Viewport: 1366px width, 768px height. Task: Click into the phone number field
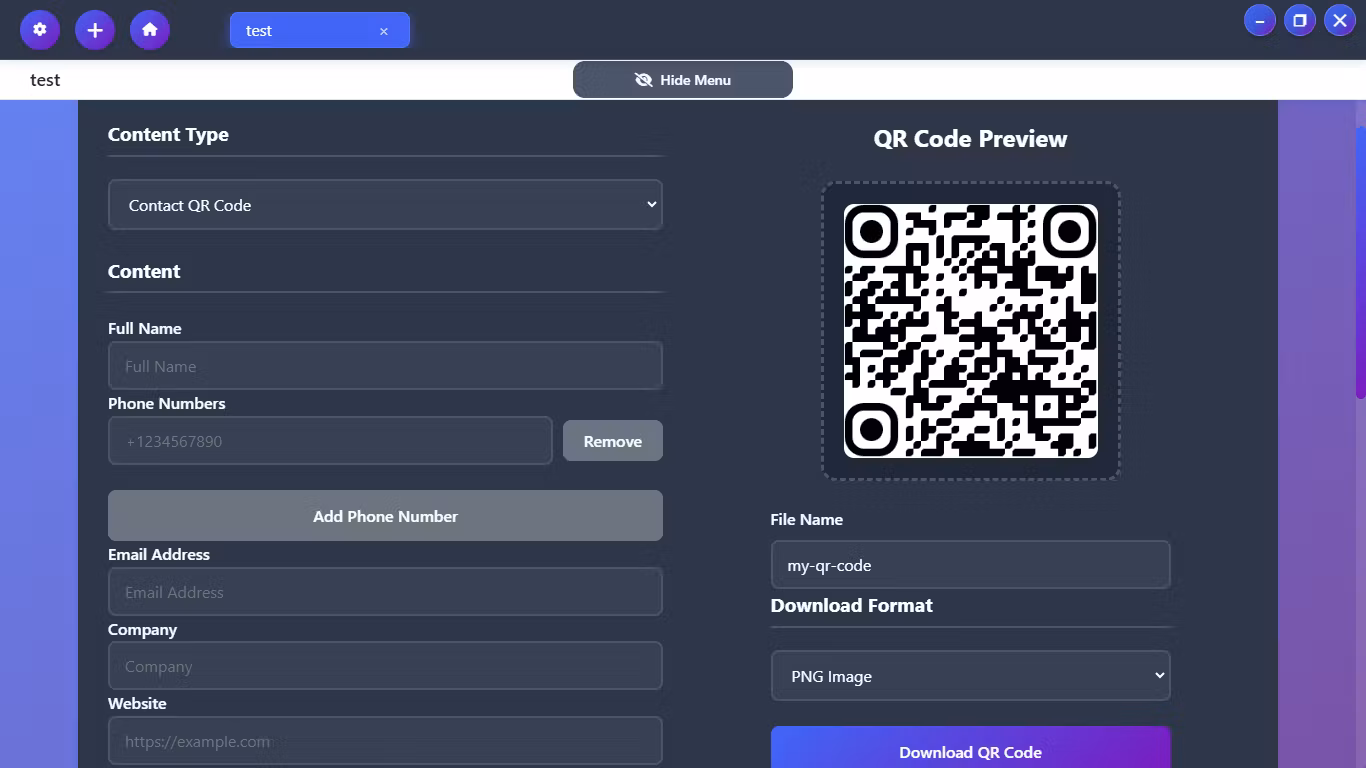click(330, 441)
